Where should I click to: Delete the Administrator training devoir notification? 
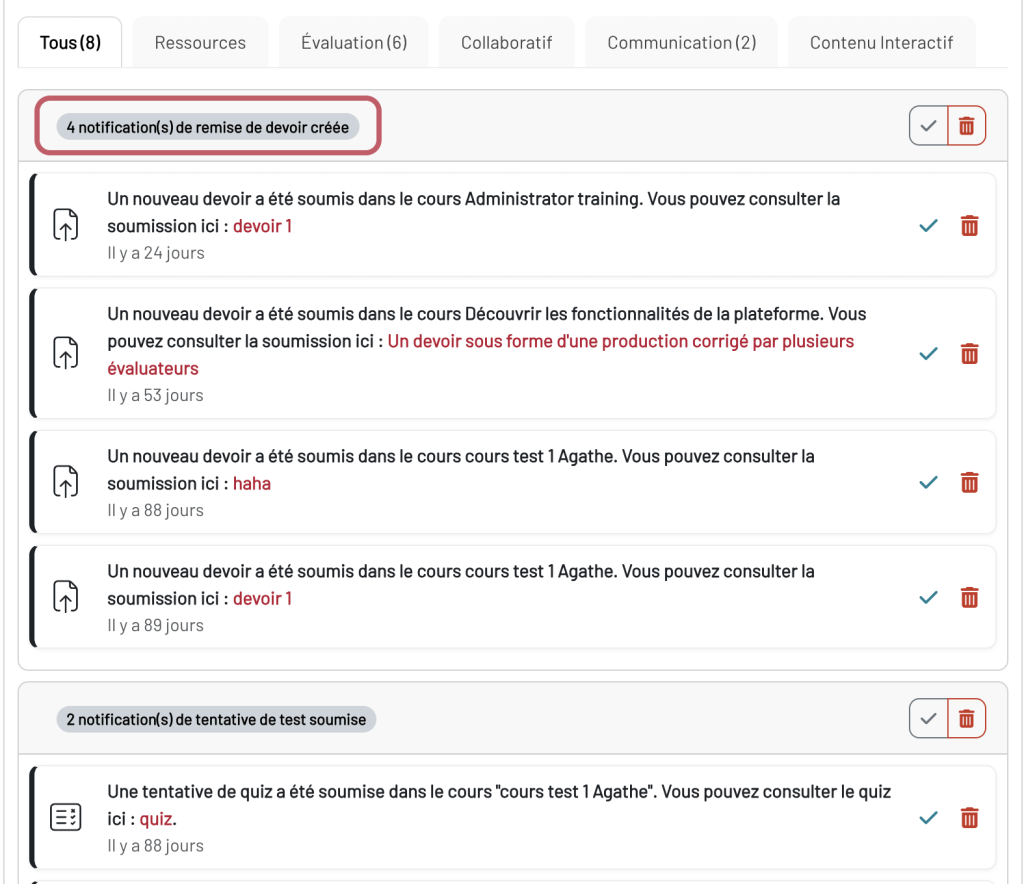coord(969,226)
